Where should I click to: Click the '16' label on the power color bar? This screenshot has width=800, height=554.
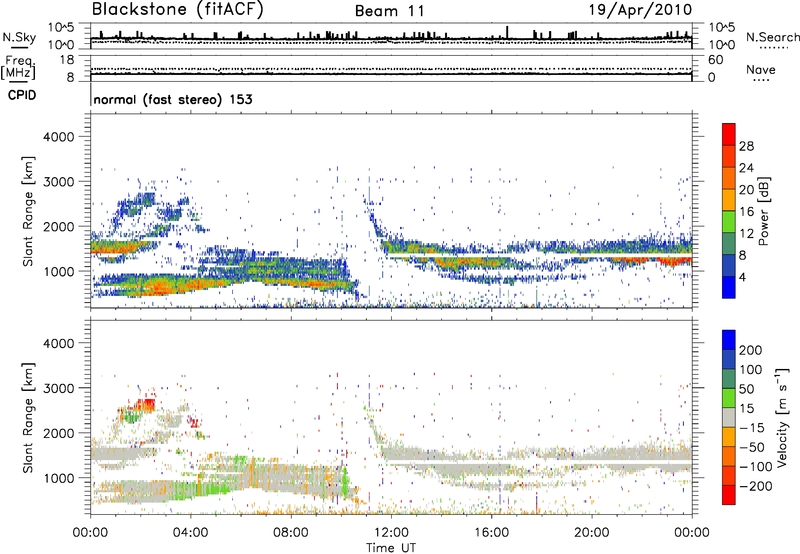(746, 212)
